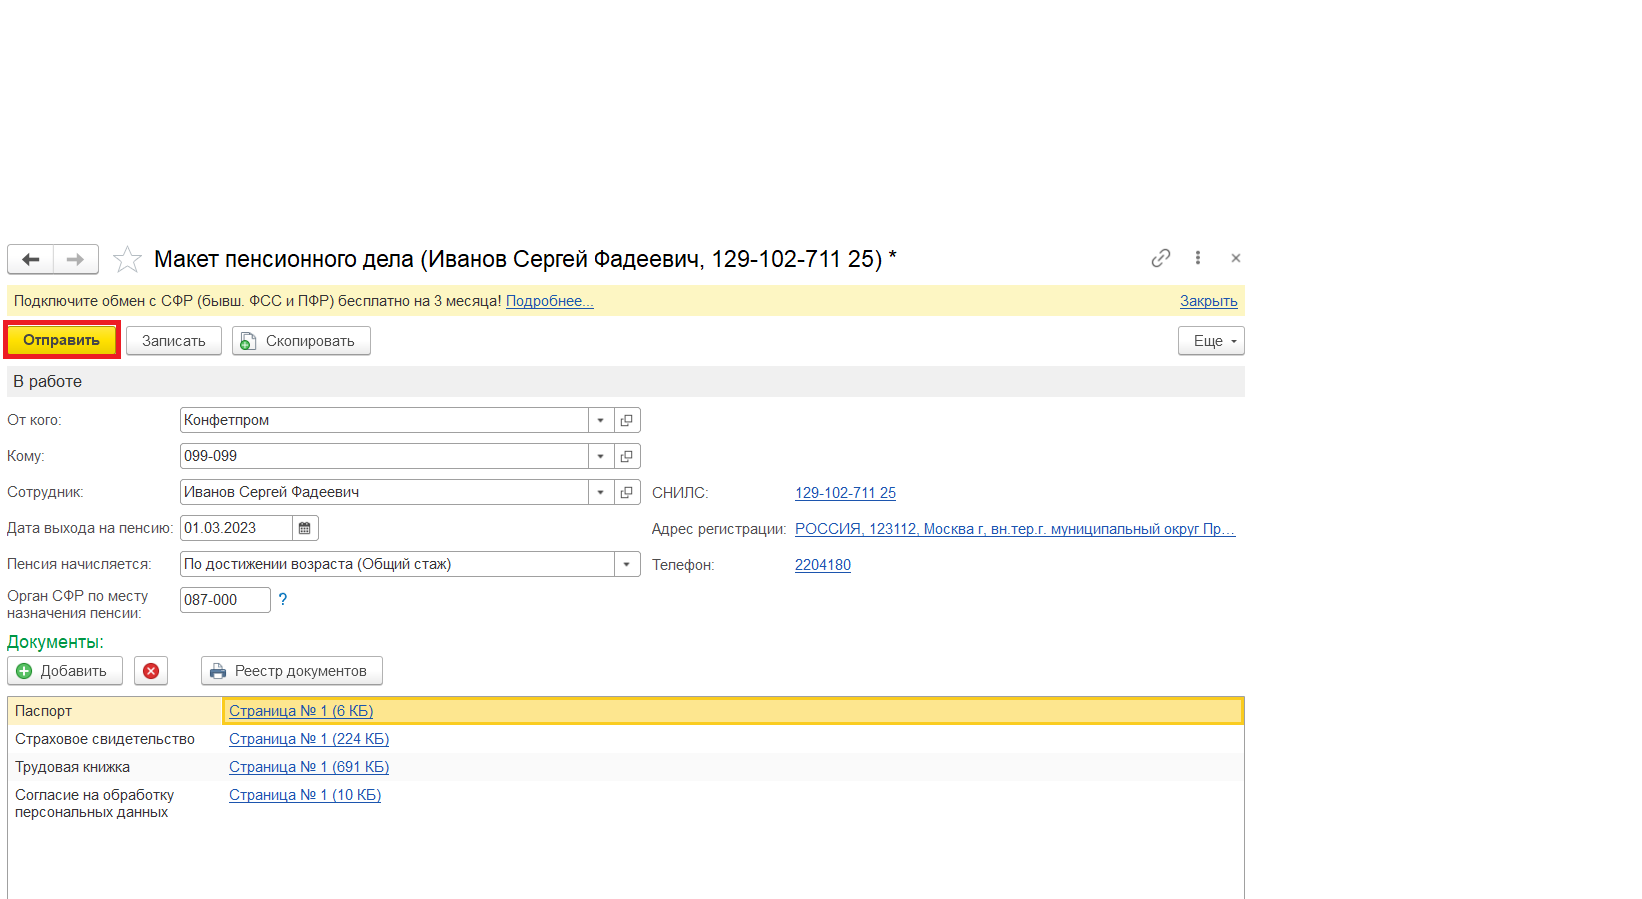
Task: Open the three-dot options menu
Action: (x=1197, y=258)
